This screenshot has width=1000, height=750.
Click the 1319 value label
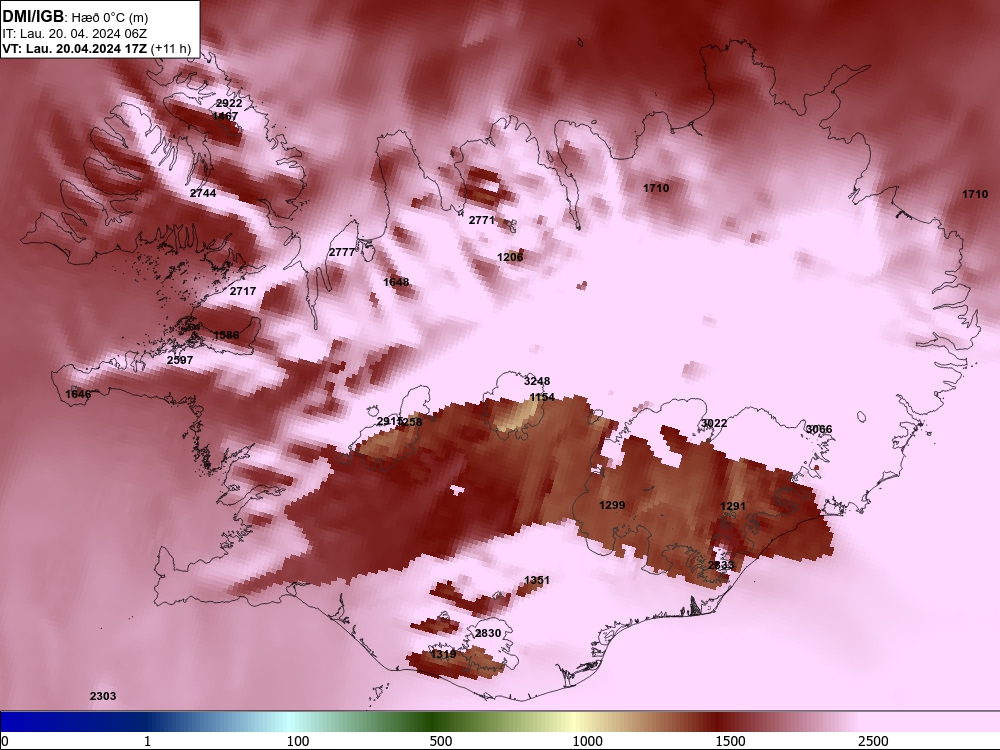tap(443, 654)
